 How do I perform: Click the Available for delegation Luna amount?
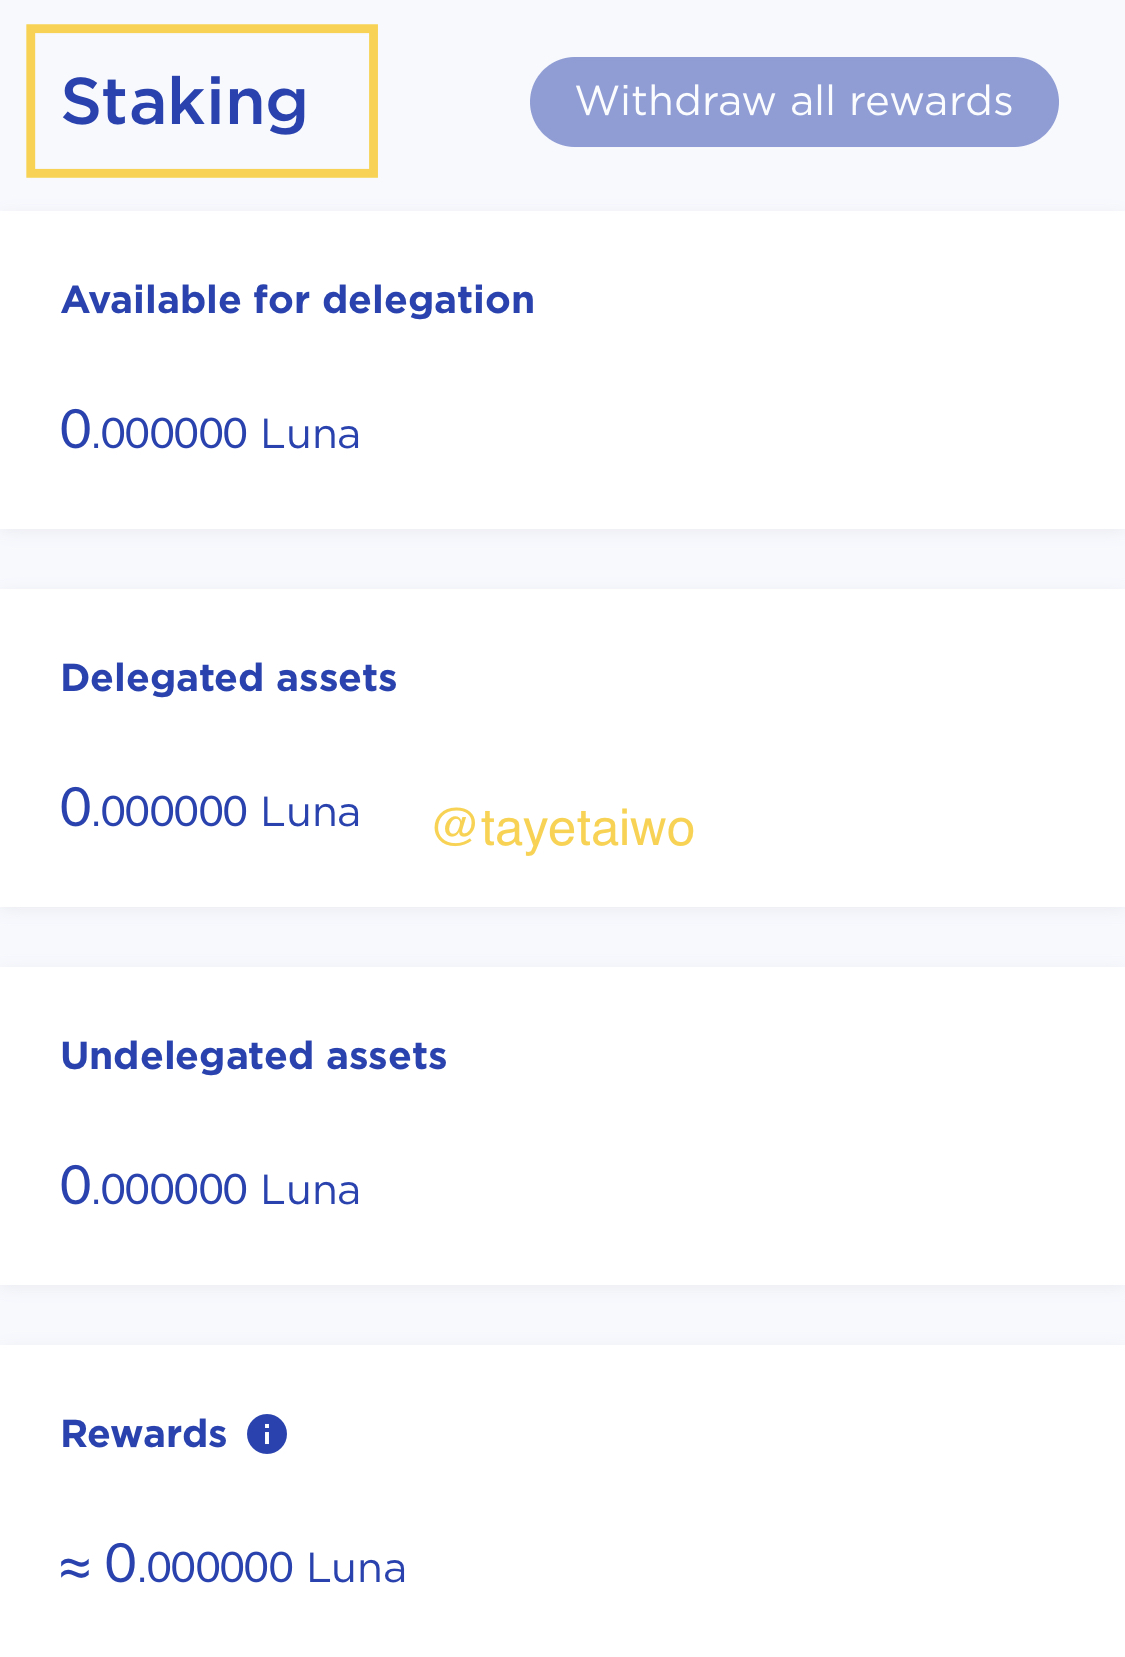[x=210, y=432]
